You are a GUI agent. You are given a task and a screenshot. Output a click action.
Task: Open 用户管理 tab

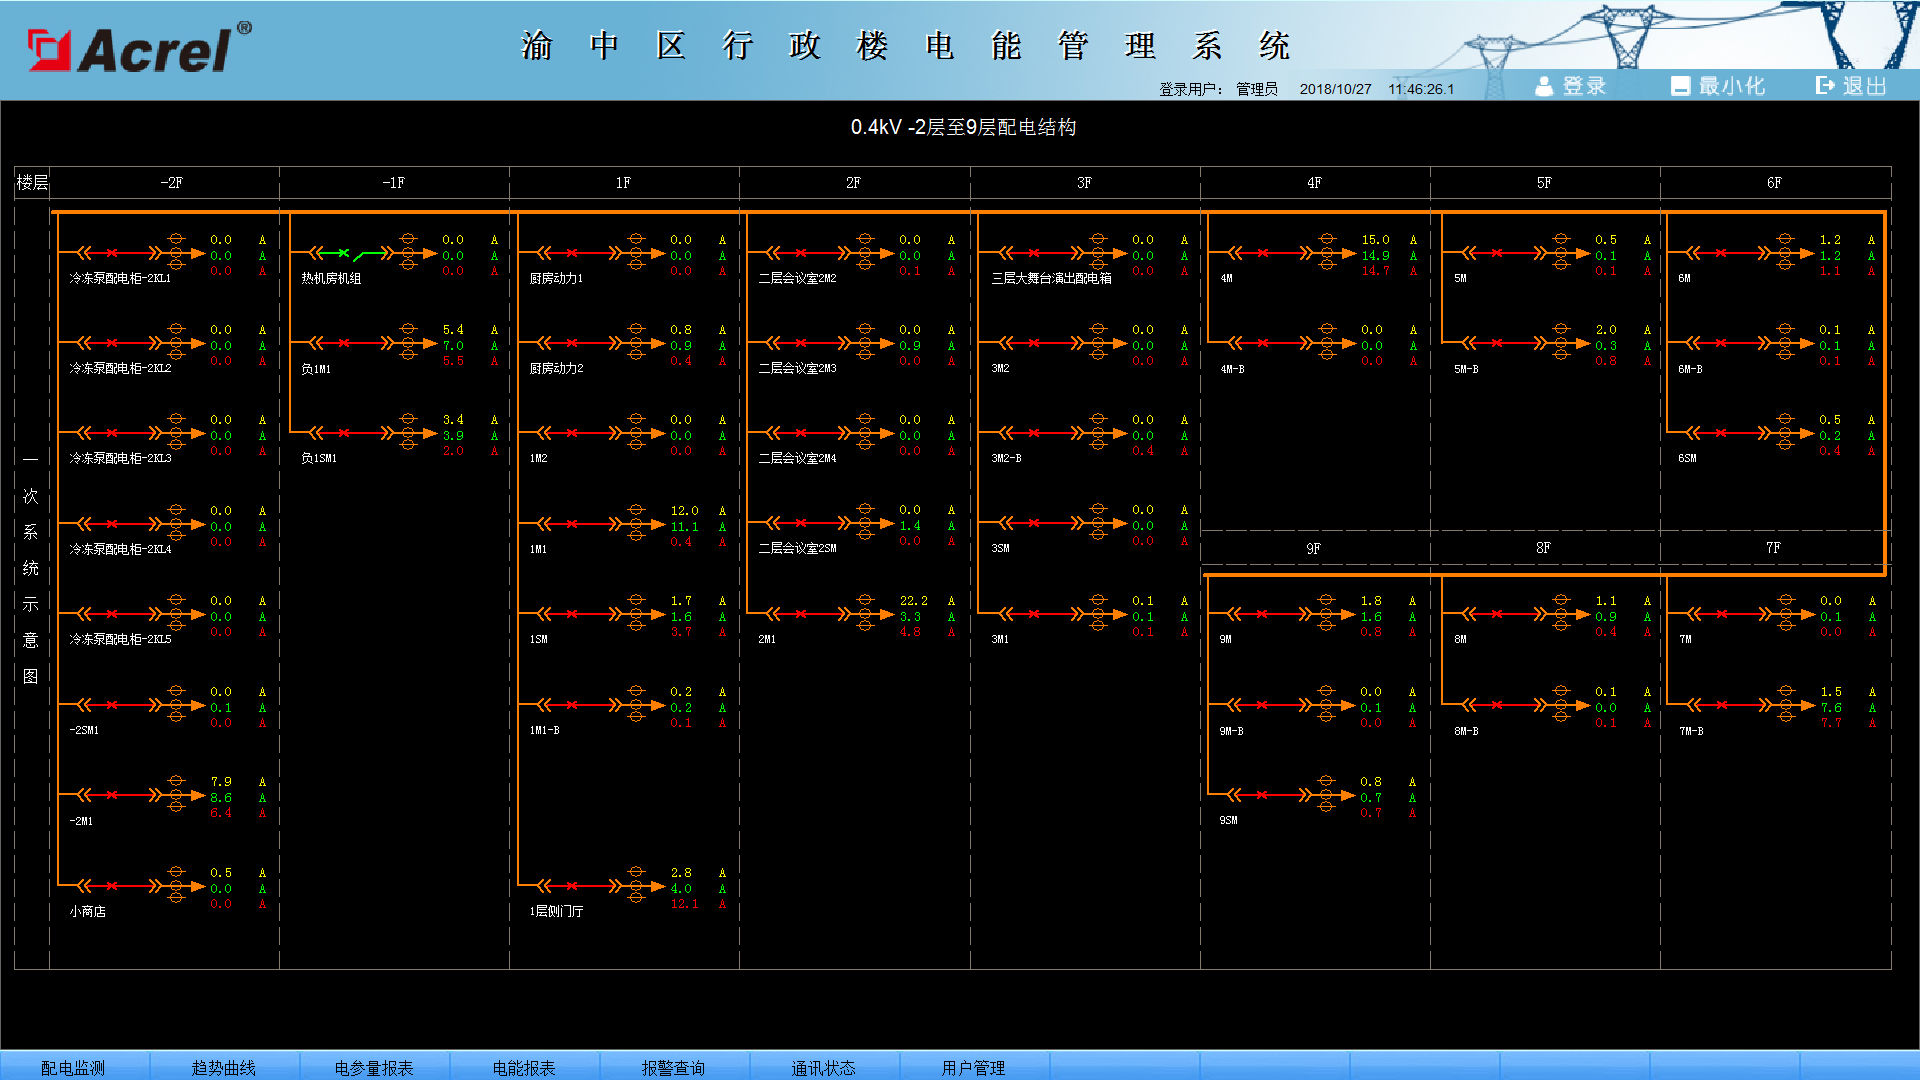(x=974, y=1067)
